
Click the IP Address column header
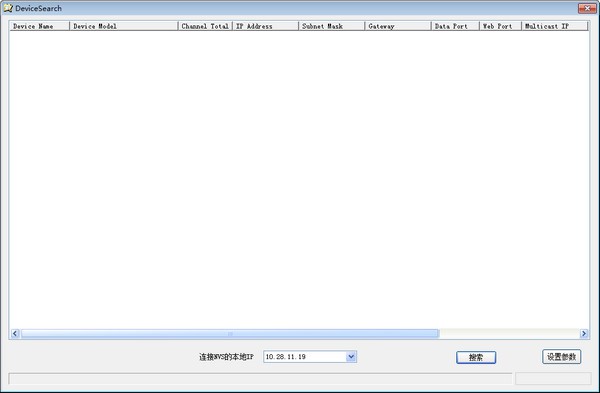[x=266, y=26]
